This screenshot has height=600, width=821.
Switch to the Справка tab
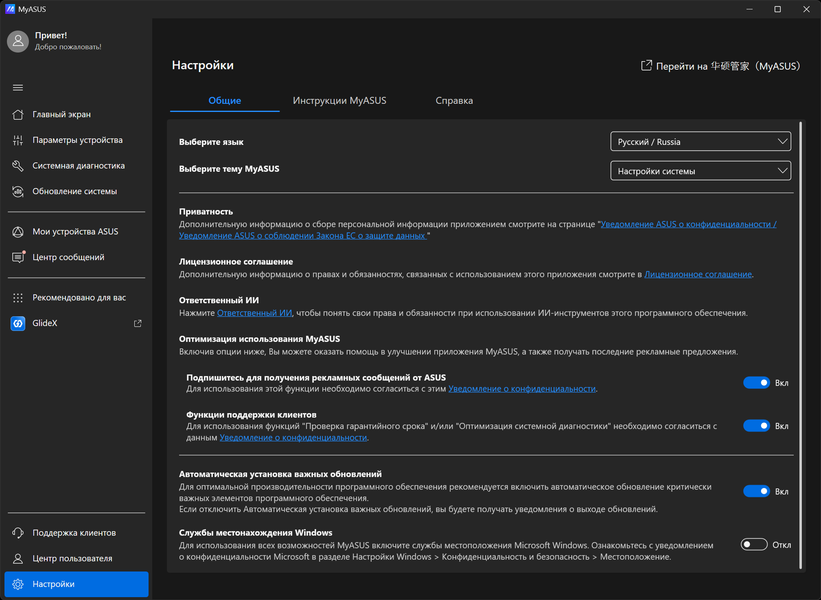(454, 101)
